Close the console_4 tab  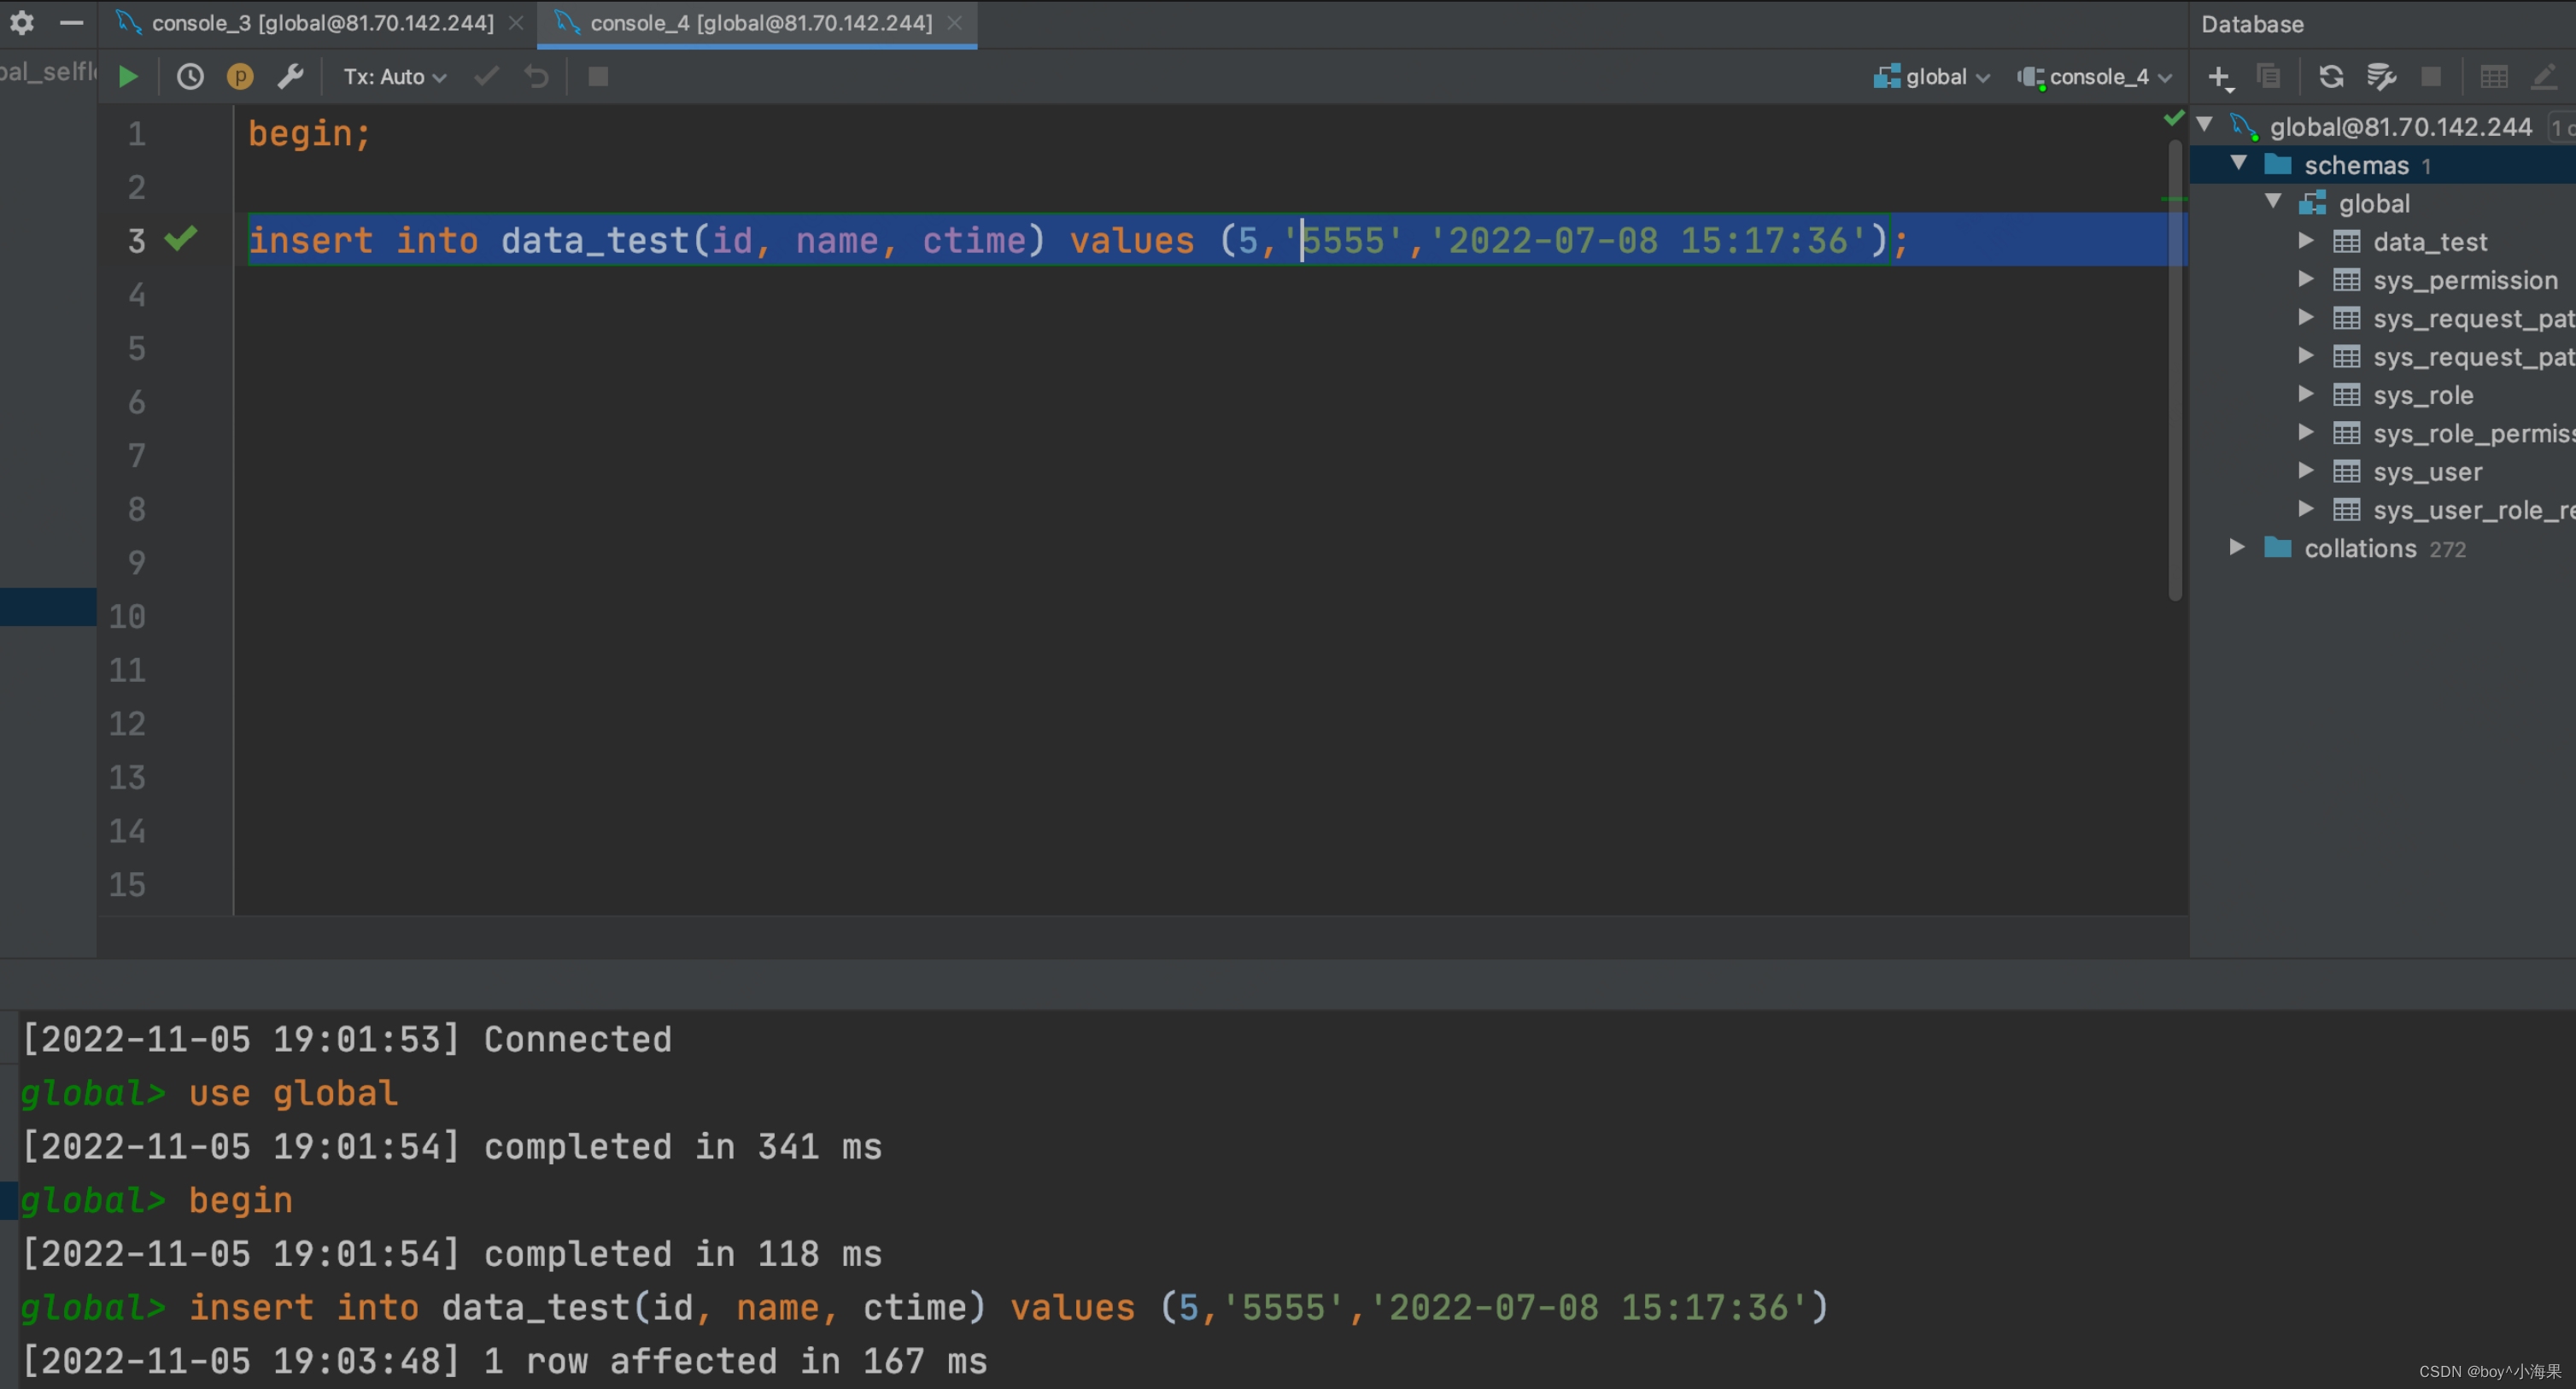click(955, 23)
